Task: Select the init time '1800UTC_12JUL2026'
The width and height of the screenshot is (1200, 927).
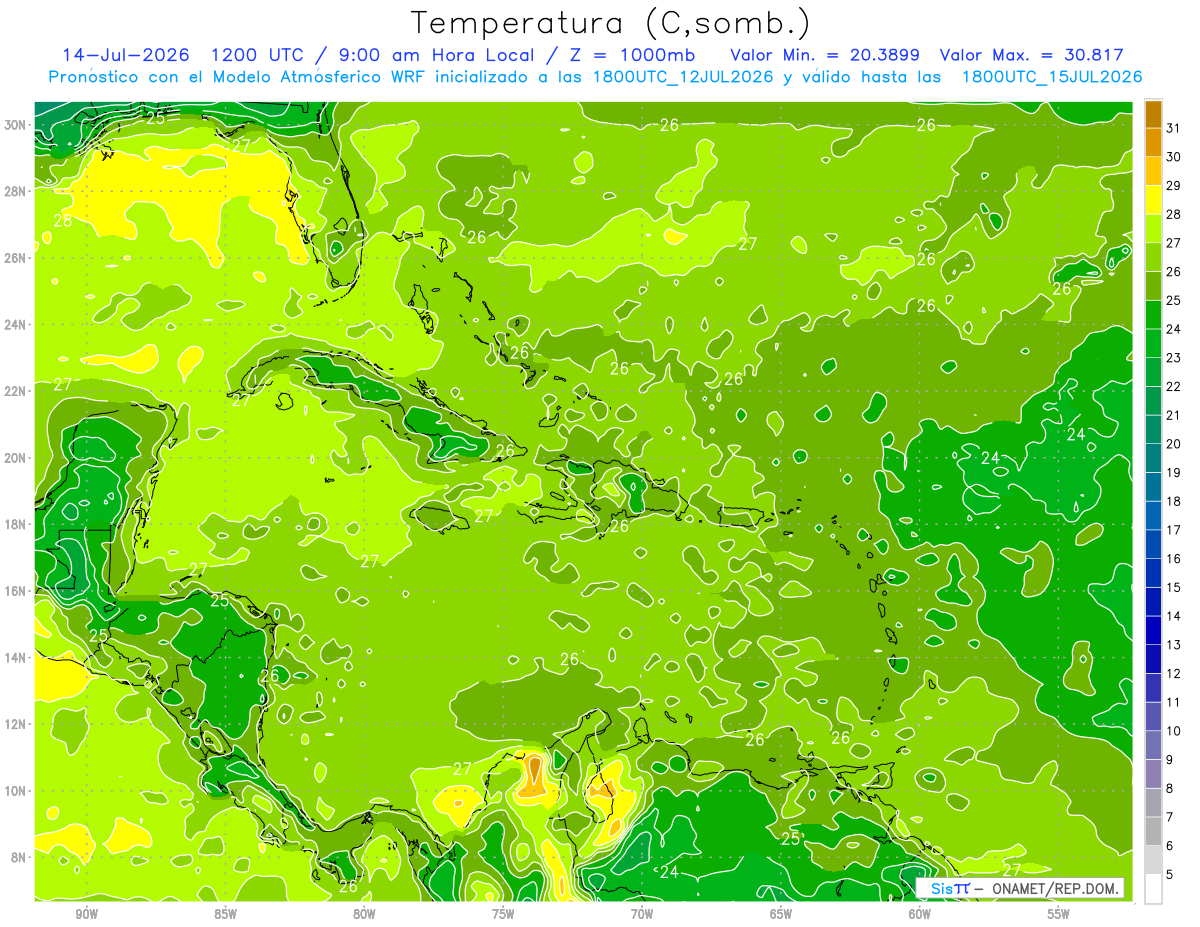Action: coord(683,77)
